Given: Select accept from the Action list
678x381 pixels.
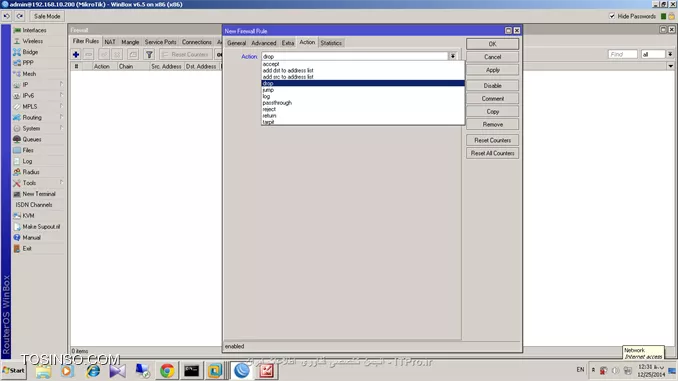Looking at the screenshot, I should point(363,64).
